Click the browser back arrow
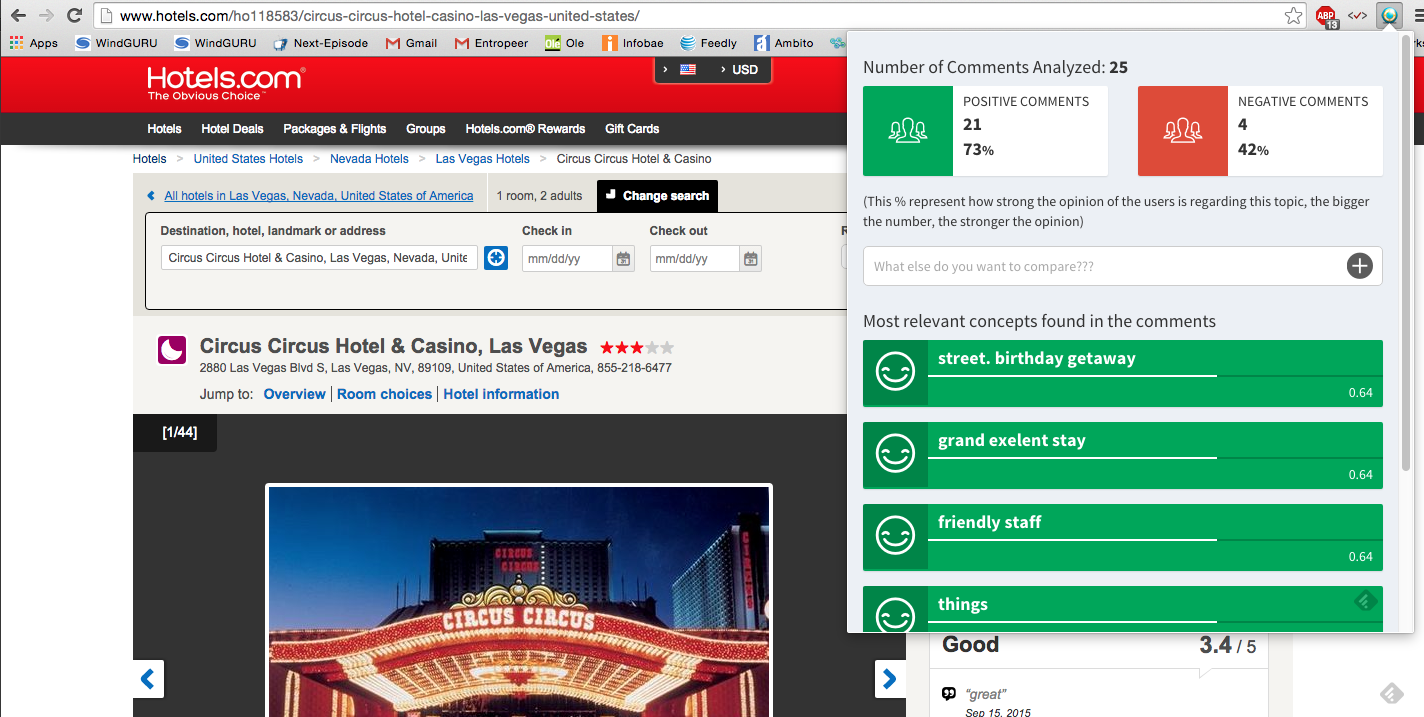 click(x=18, y=15)
